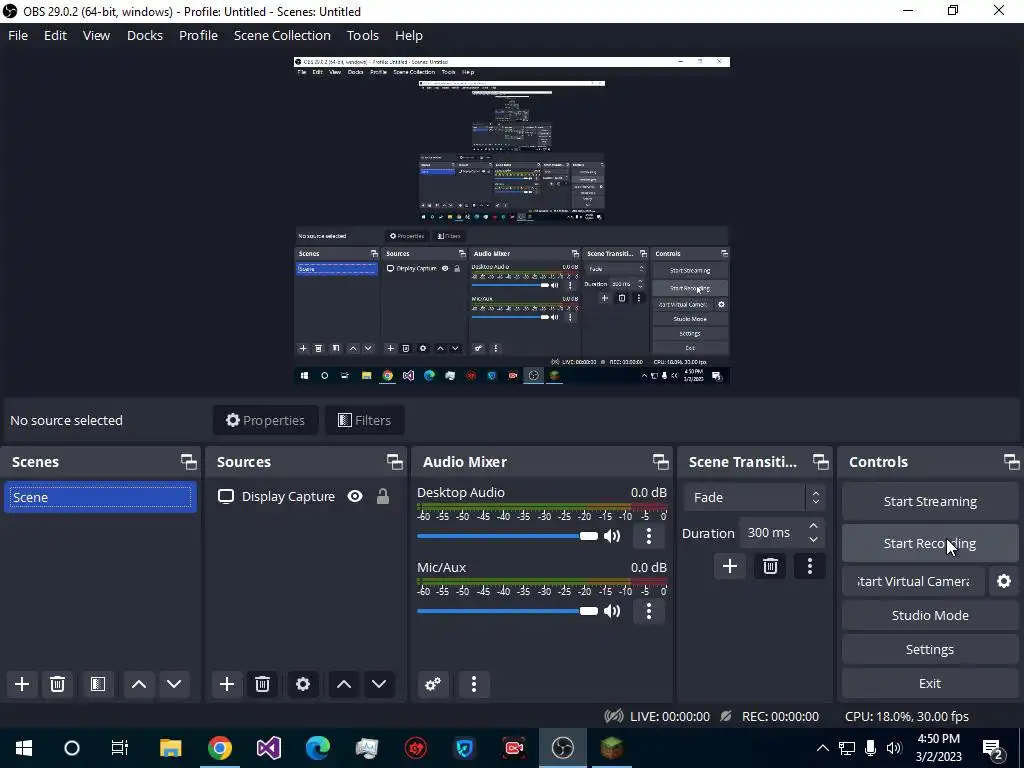Pop out the Scene Transitions dock
Screen dimensions: 1024x768
tap(820, 462)
